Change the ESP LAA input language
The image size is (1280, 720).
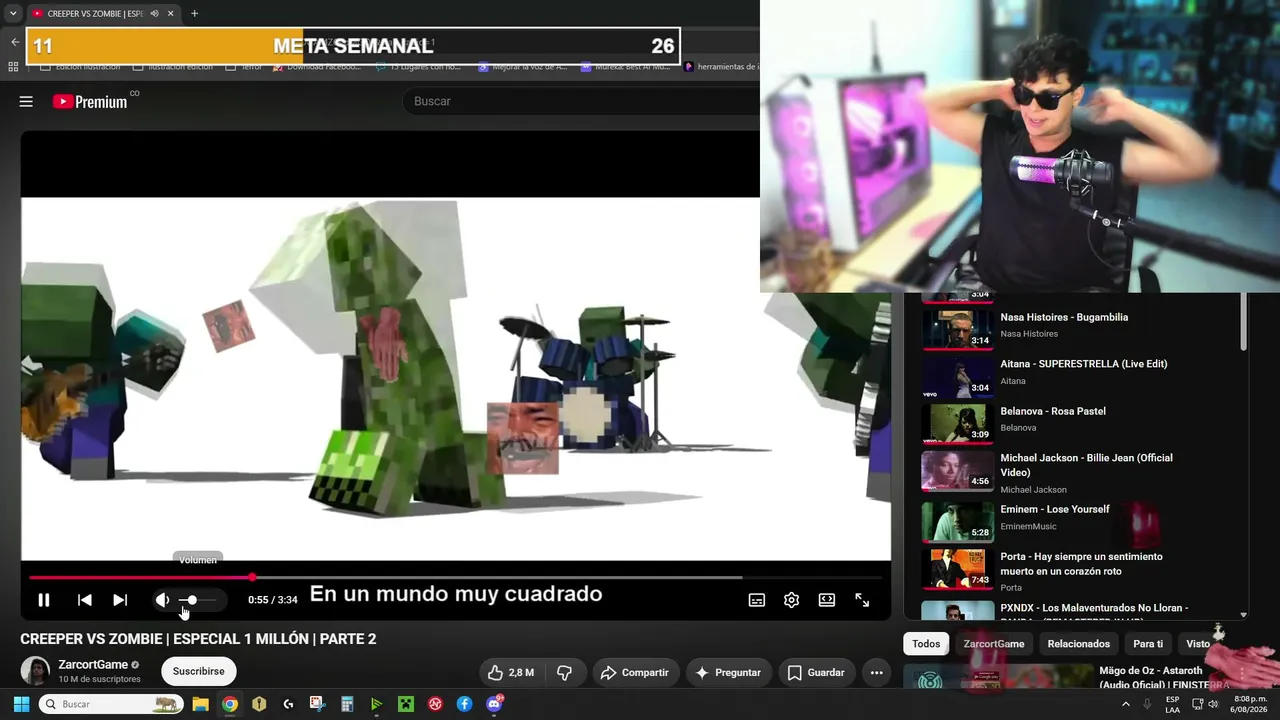(x=1173, y=704)
